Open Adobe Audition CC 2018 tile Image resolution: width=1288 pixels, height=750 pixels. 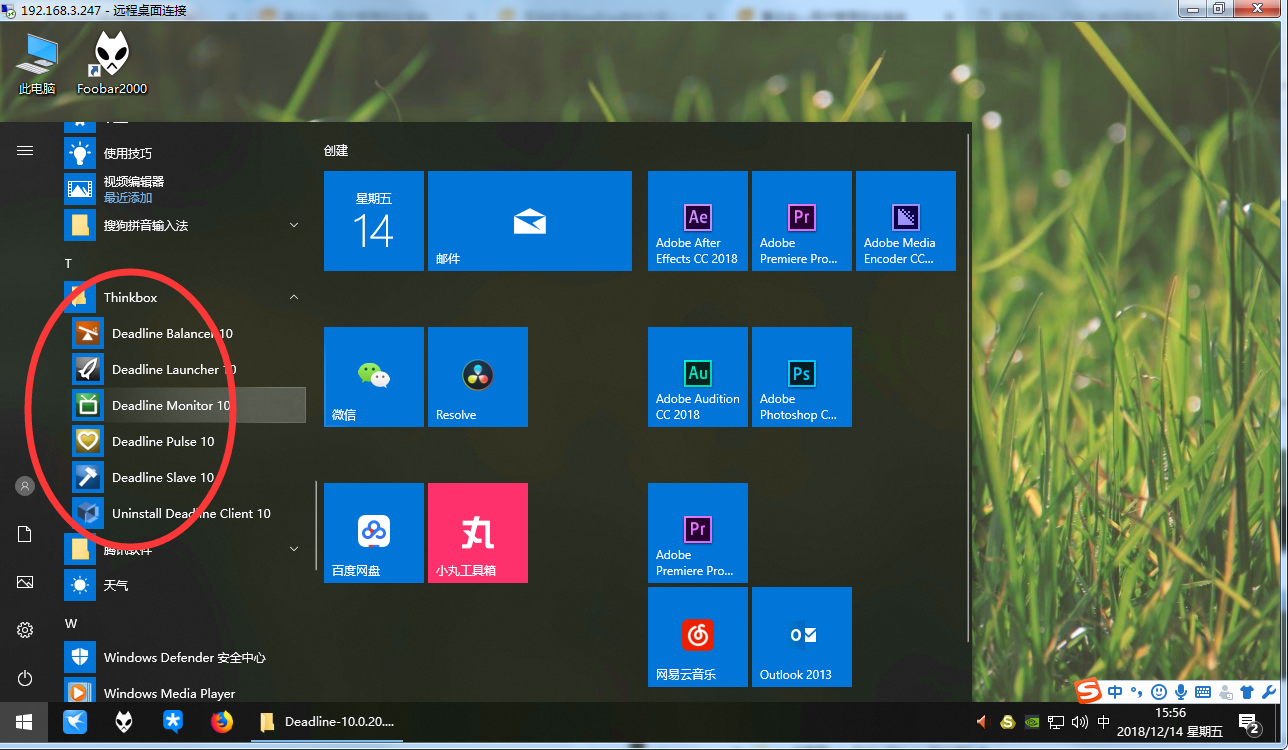pos(698,377)
